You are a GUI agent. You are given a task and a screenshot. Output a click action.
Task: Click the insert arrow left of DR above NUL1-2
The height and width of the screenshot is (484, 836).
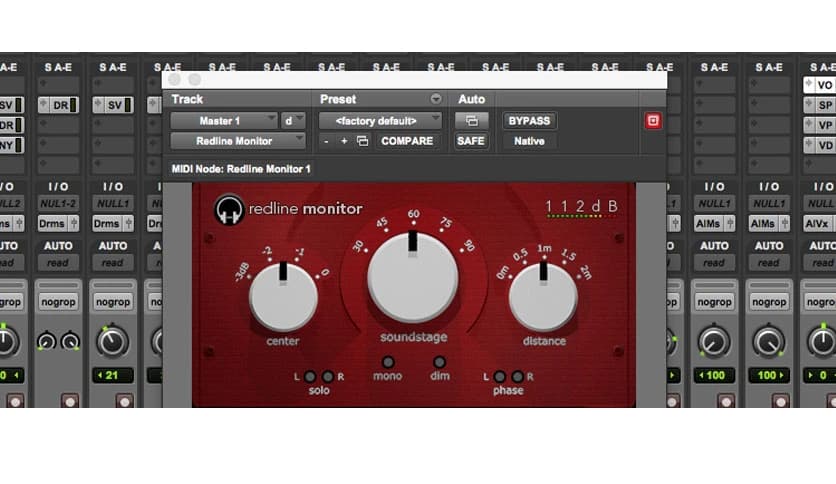coord(43,104)
